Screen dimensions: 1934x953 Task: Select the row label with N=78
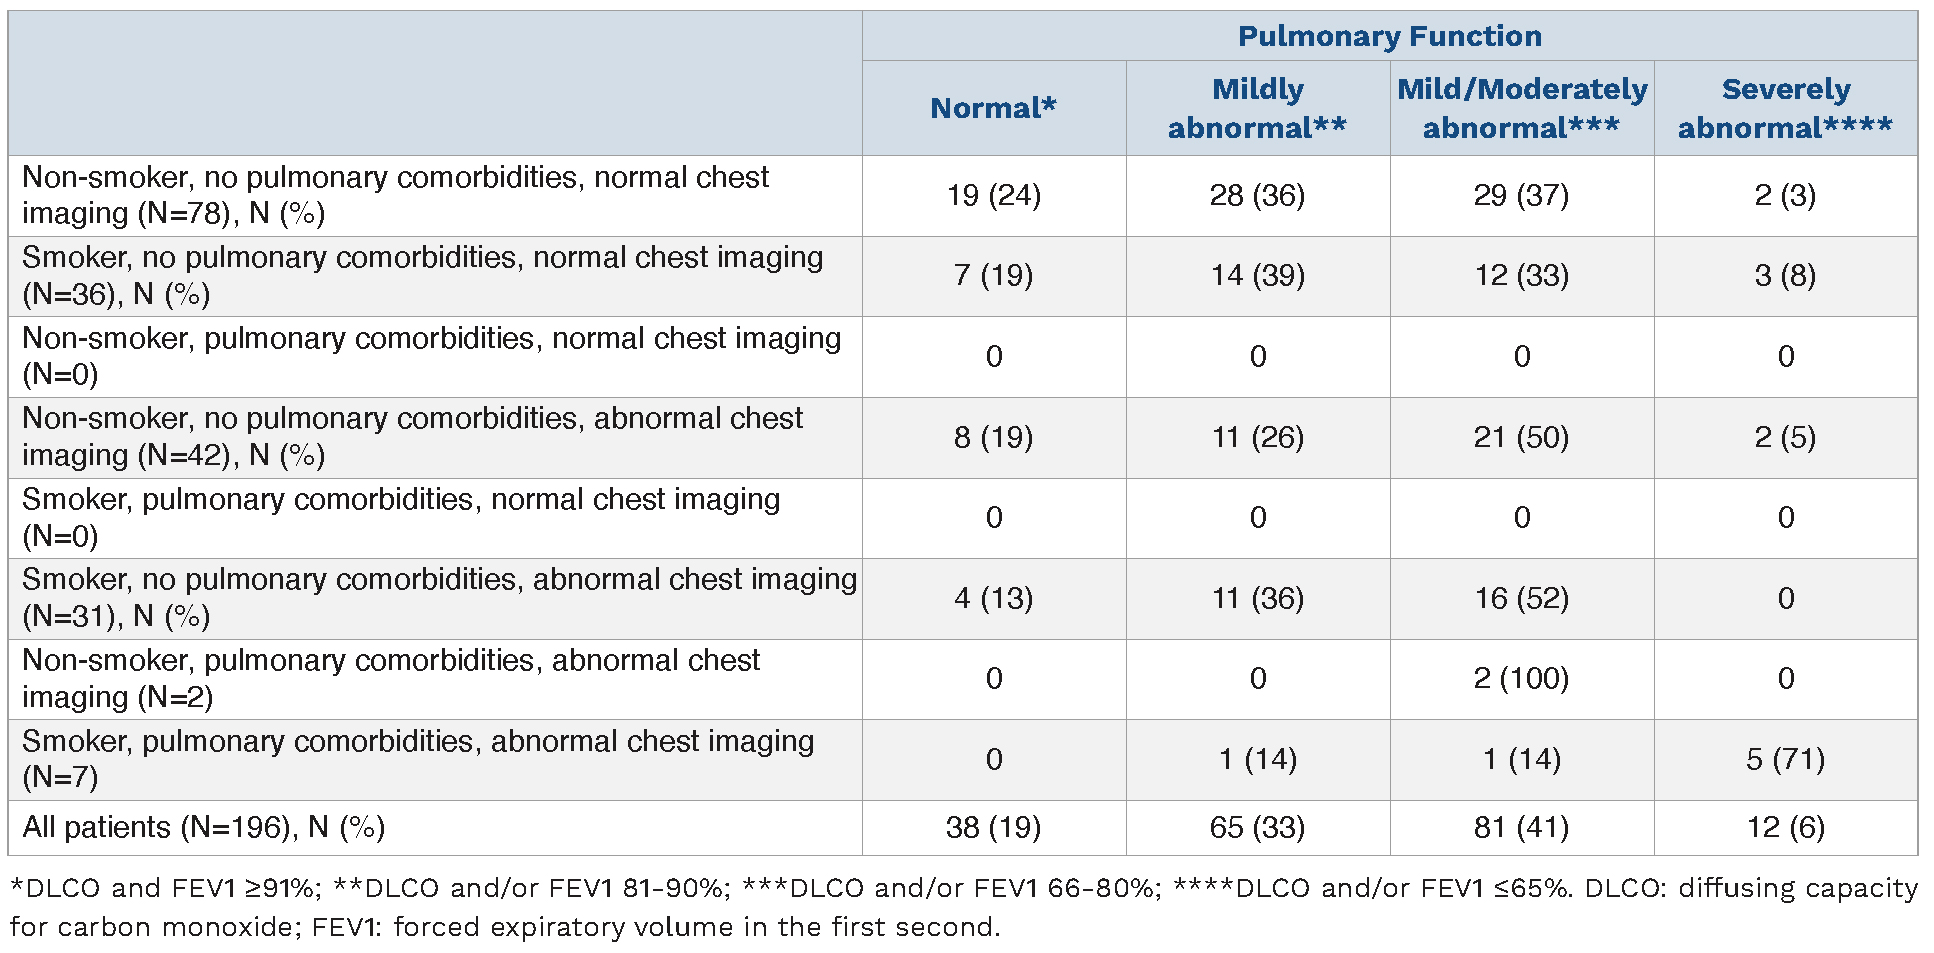coord(395,195)
